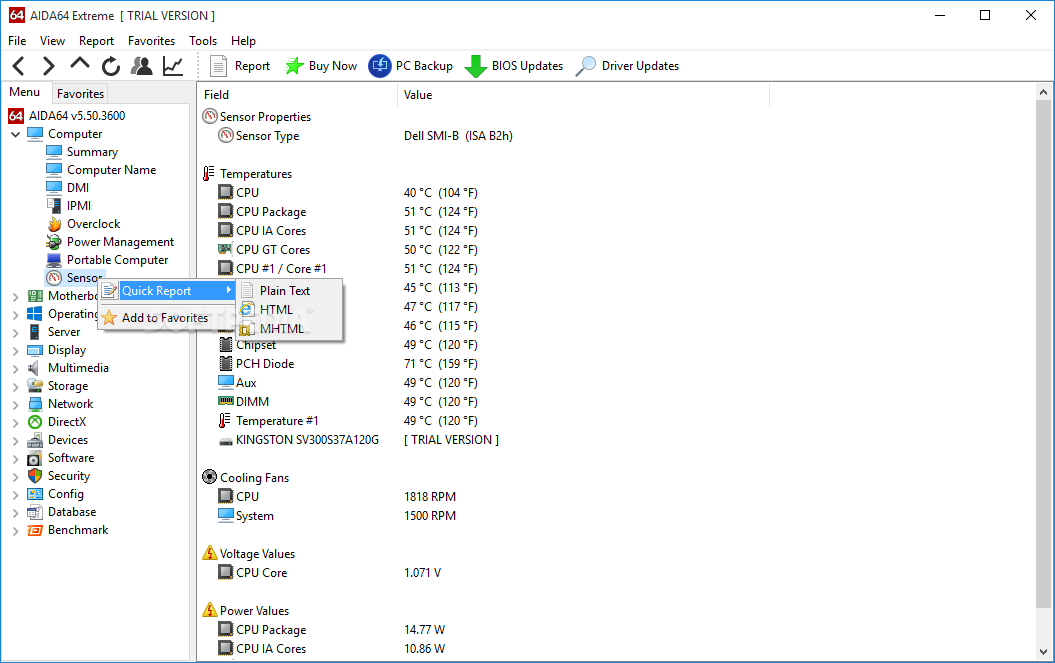Click the Security shield icon

point(35,476)
